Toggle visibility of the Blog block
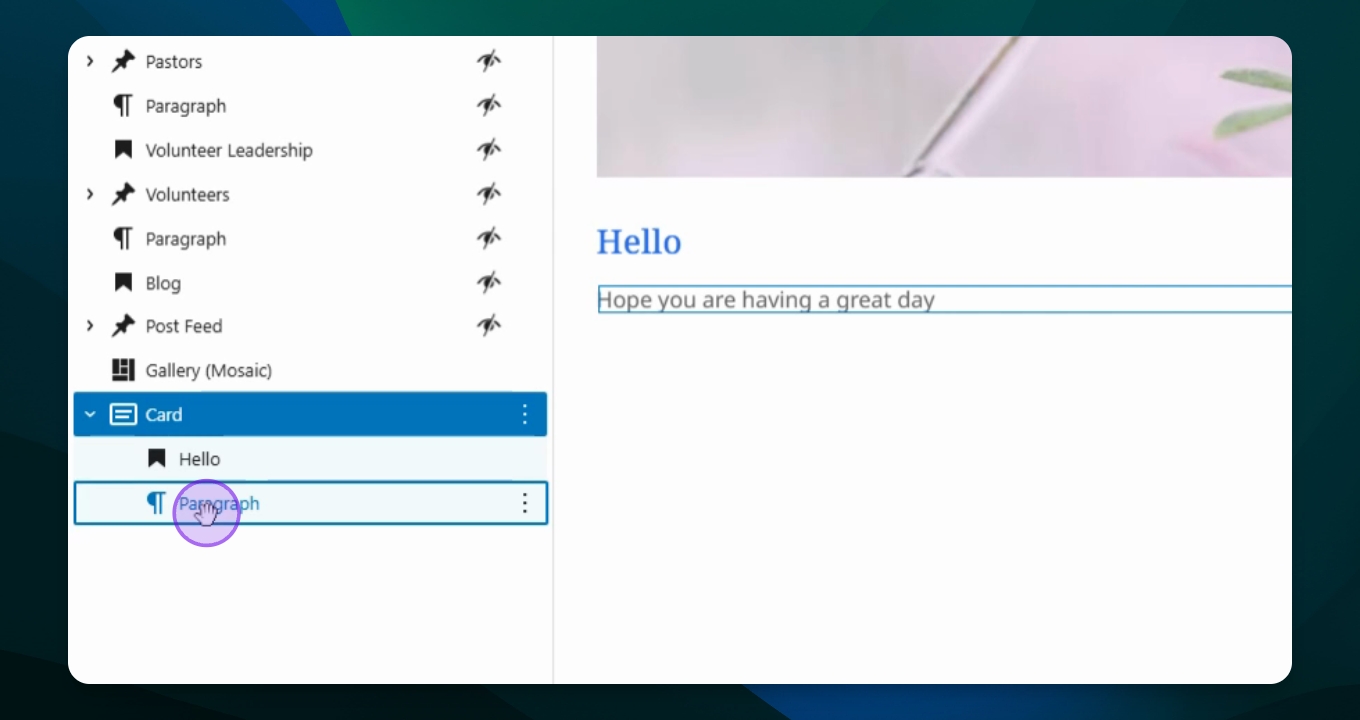 pyautogui.click(x=488, y=283)
